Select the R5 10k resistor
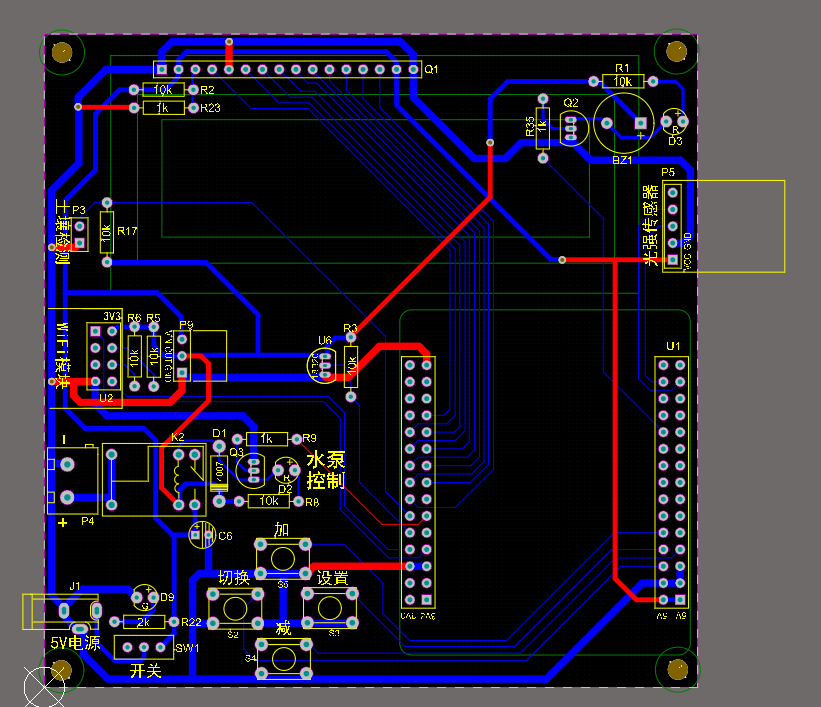 [153, 357]
